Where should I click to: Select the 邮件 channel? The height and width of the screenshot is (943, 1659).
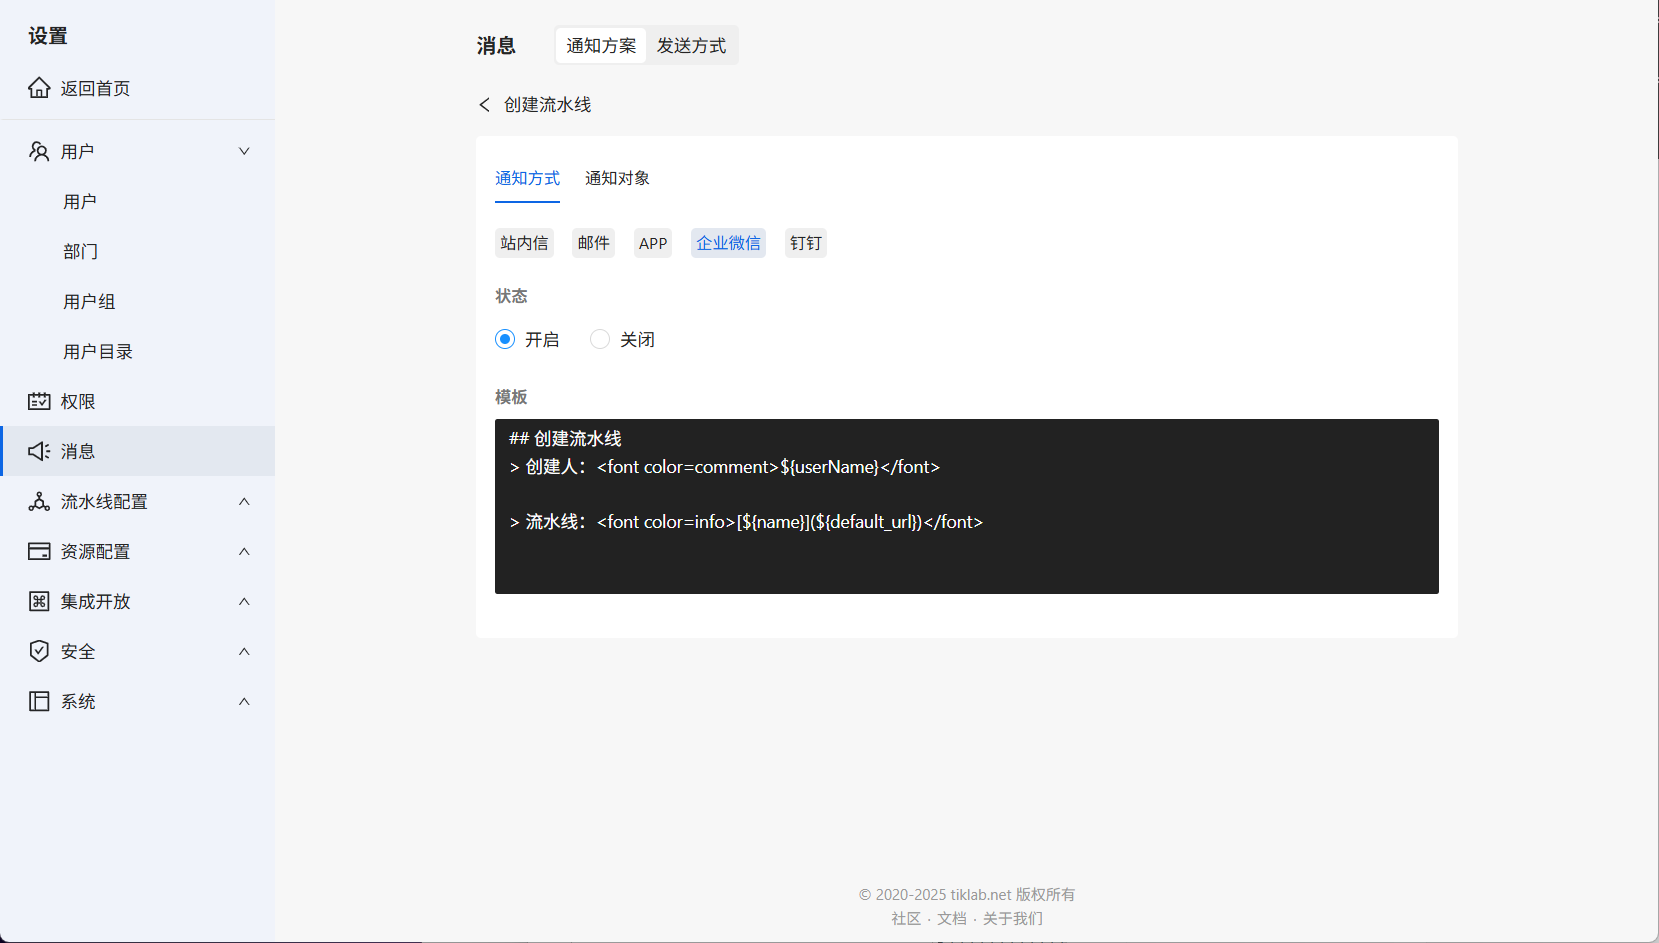pyautogui.click(x=594, y=243)
